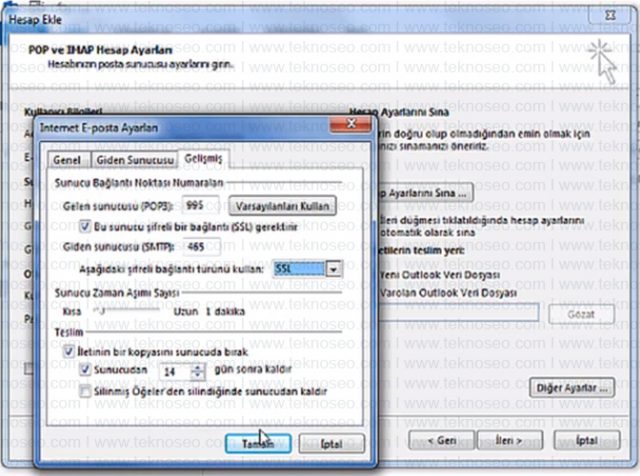
Task: Toggle SSL encrypted connection checkbox
Action: coord(84,226)
